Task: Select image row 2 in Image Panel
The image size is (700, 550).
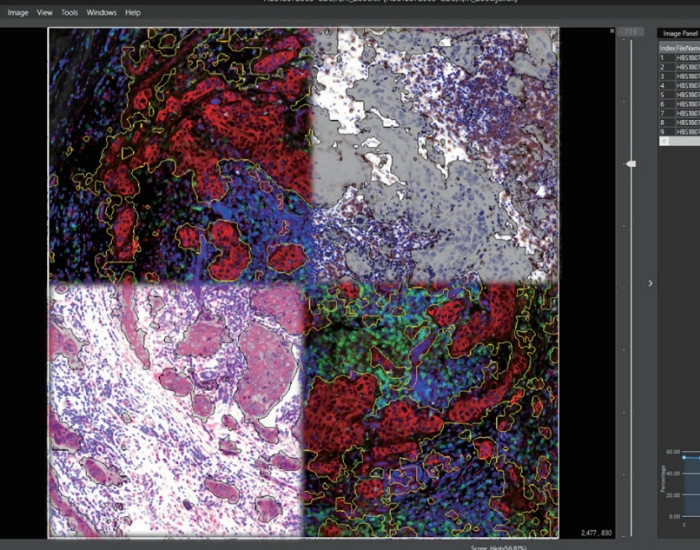Action: coord(679,67)
